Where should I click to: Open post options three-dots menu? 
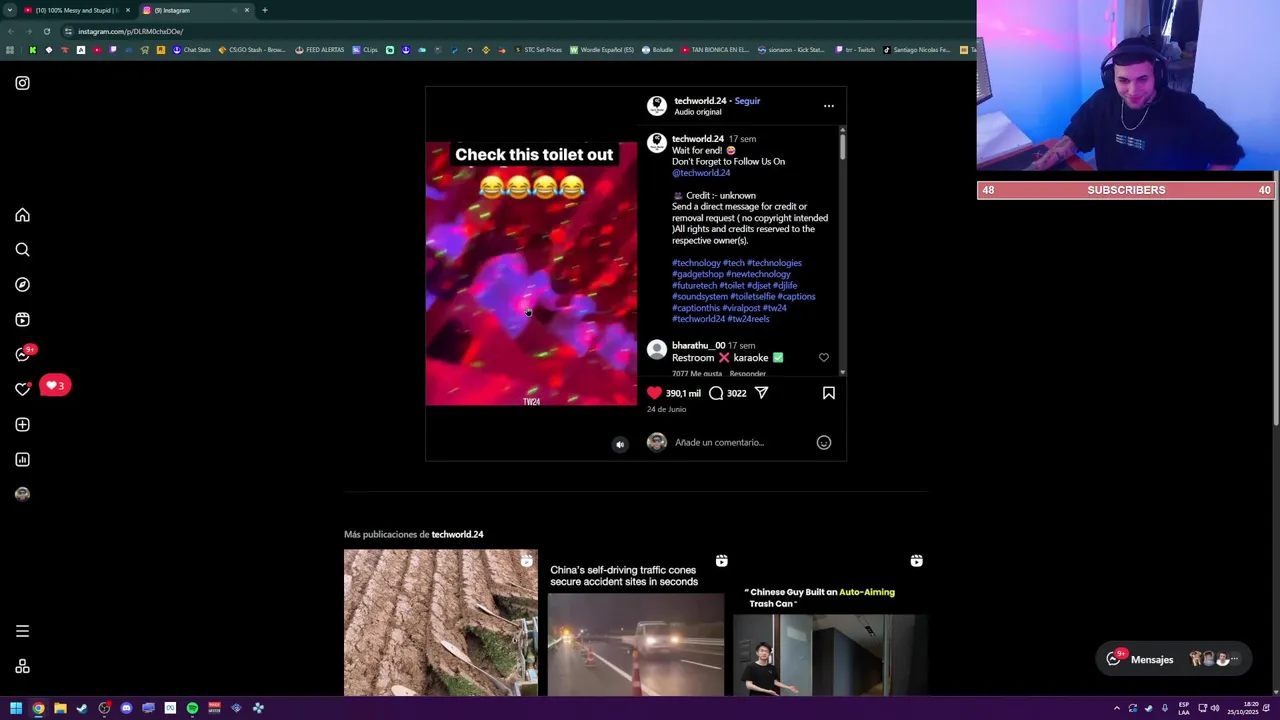click(829, 105)
